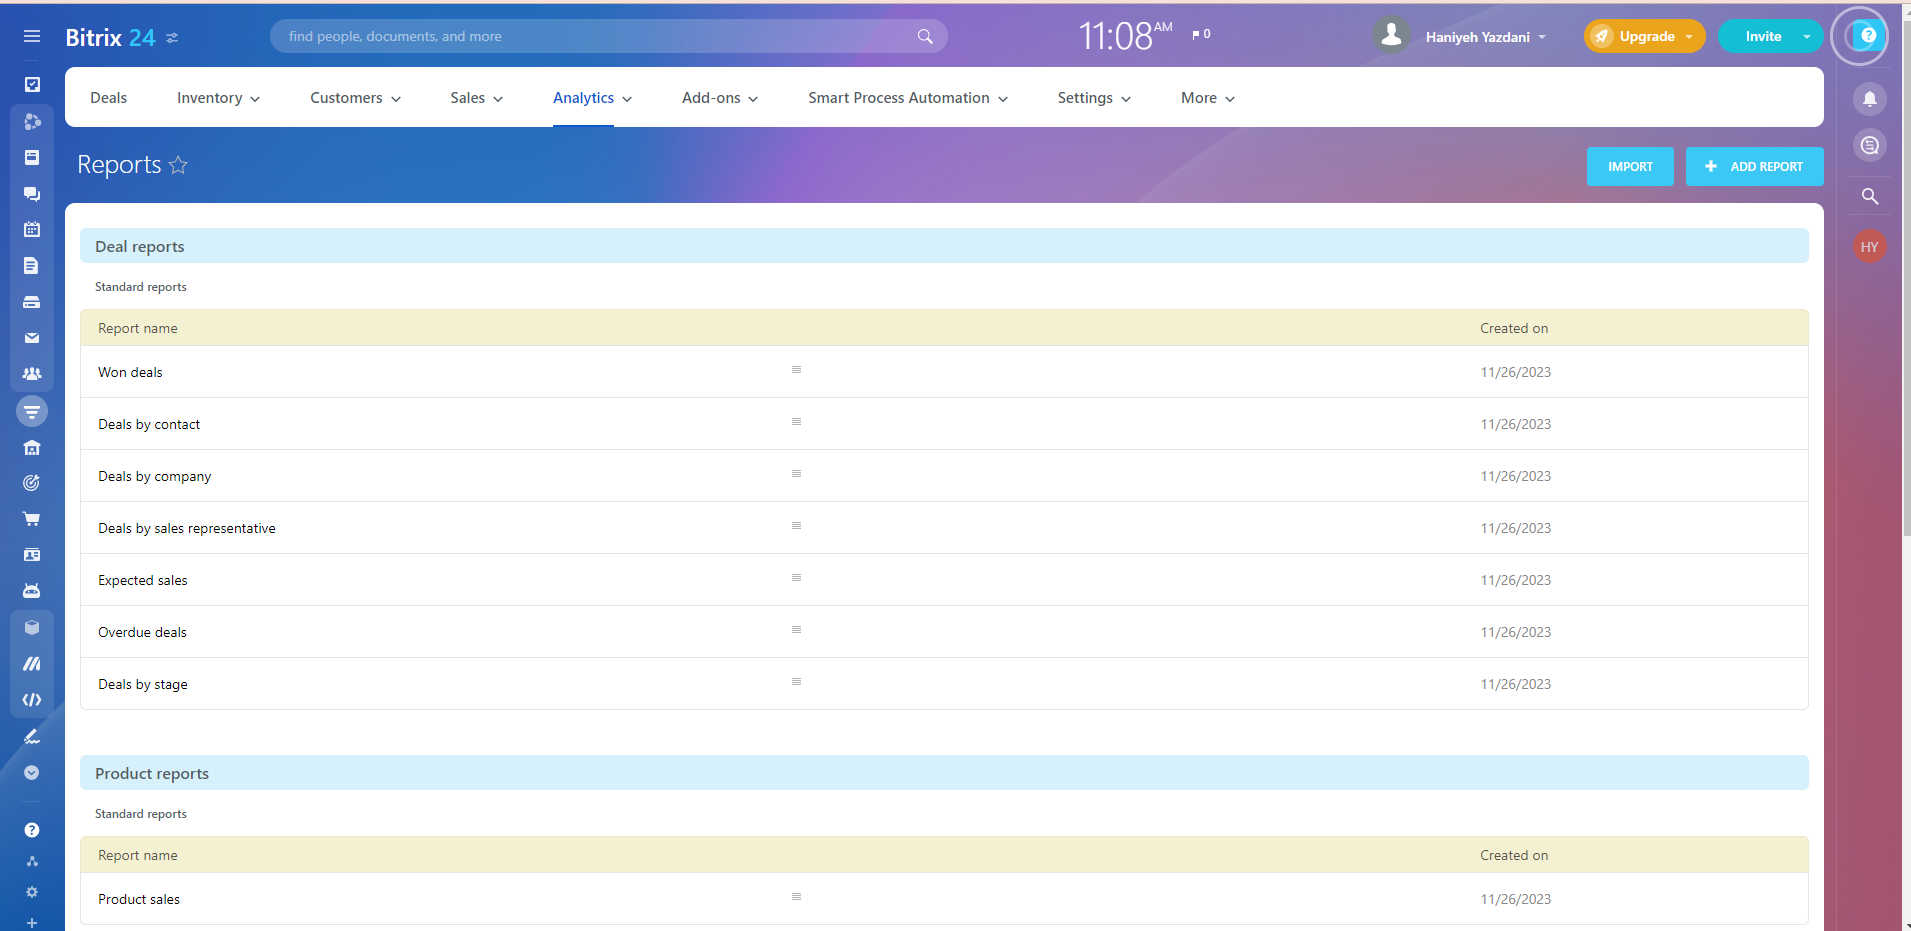Open the Won deals row menu icon

click(797, 370)
